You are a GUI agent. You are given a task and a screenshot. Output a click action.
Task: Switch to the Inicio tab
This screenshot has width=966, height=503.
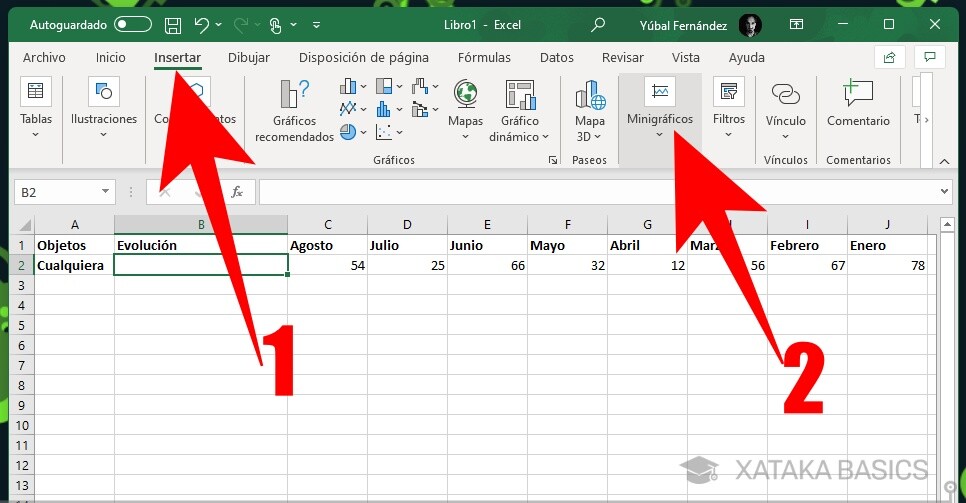click(110, 57)
